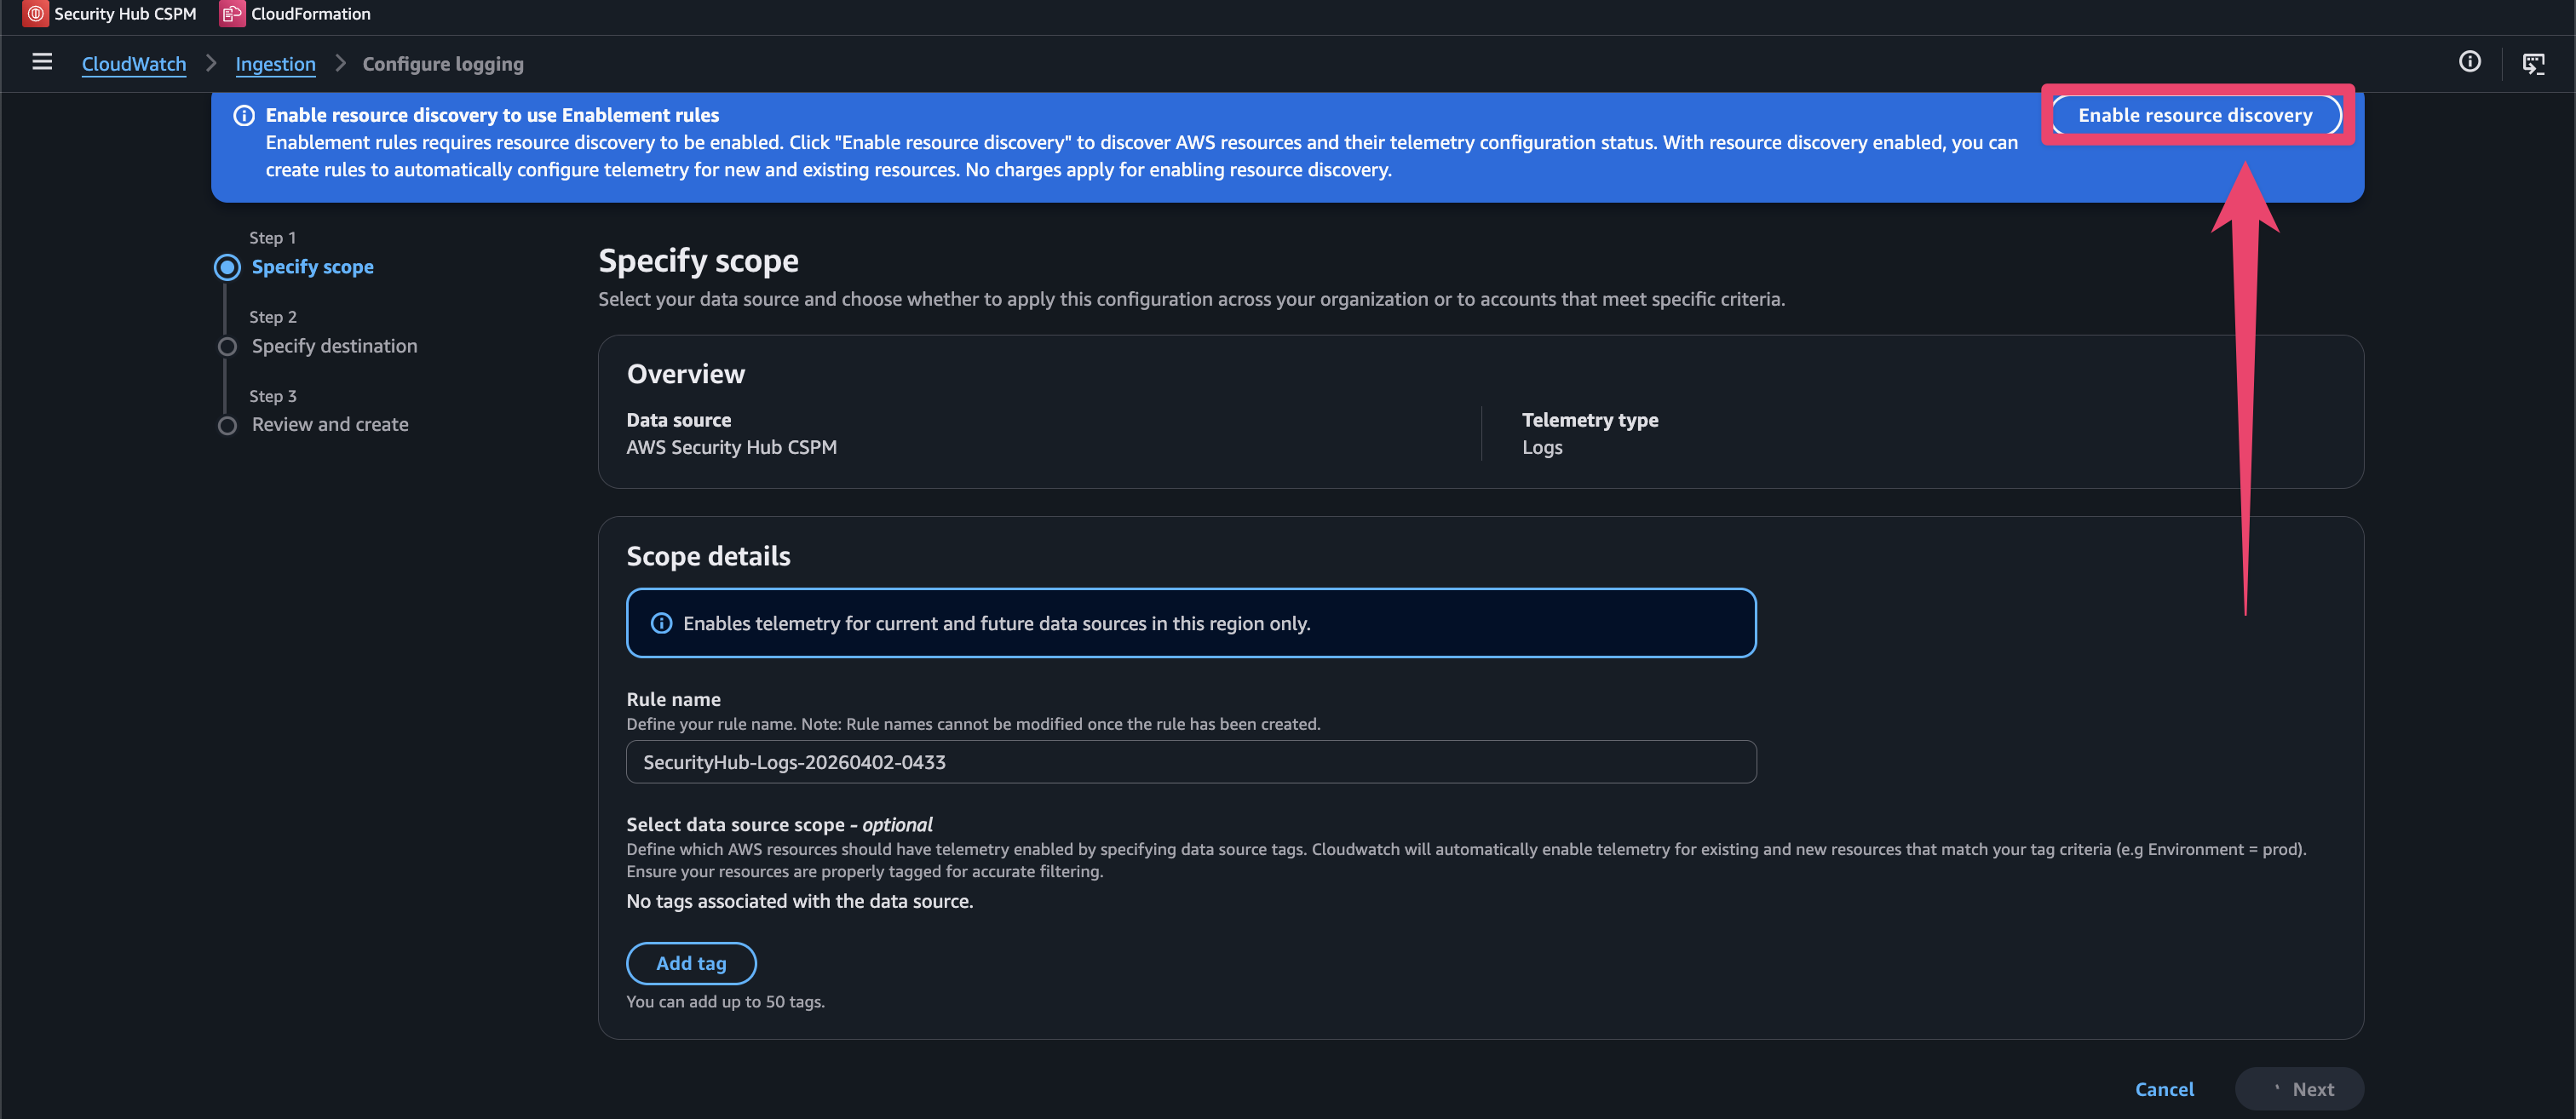Click the CloudFormation shortcut icon

[x=232, y=14]
